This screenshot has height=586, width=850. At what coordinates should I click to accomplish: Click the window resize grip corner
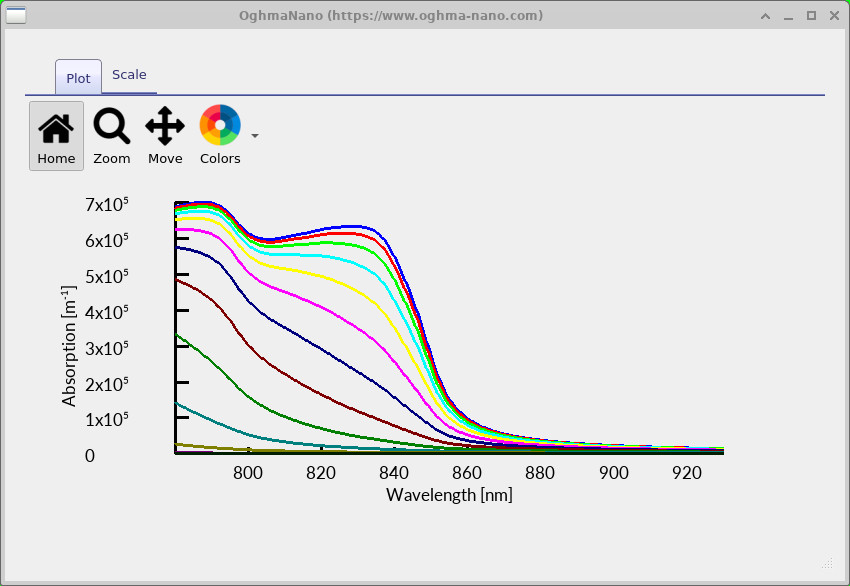[x=827, y=563]
